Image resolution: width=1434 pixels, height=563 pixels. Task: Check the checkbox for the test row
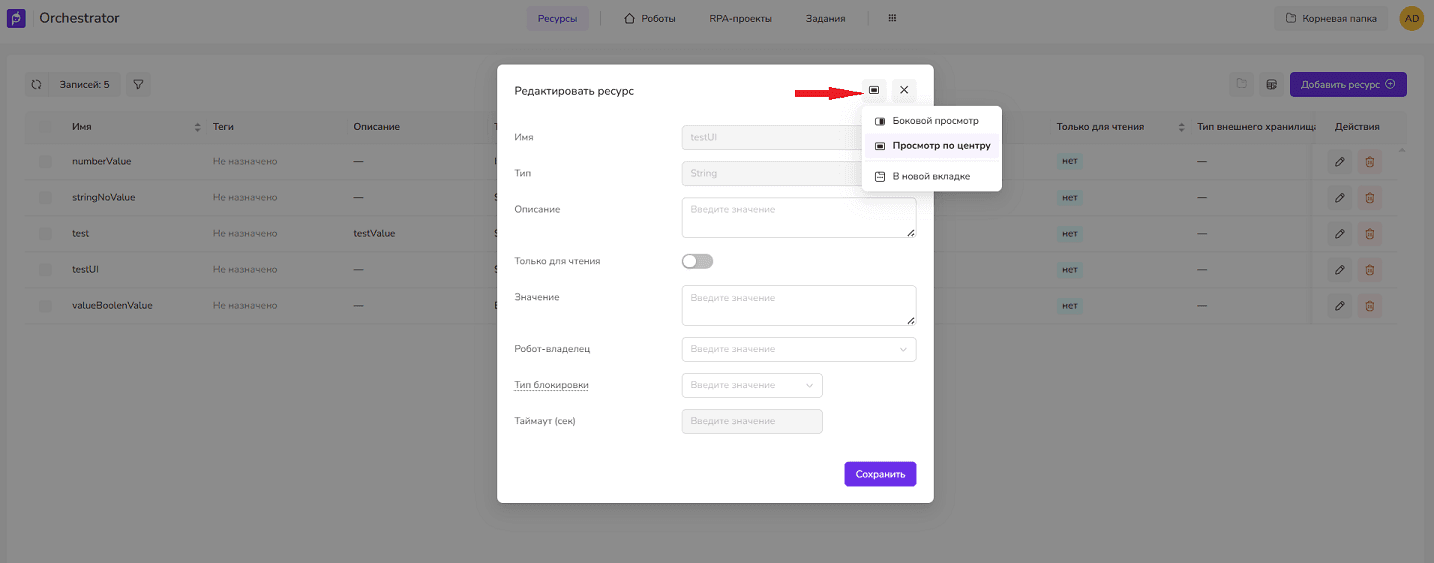[x=45, y=234]
